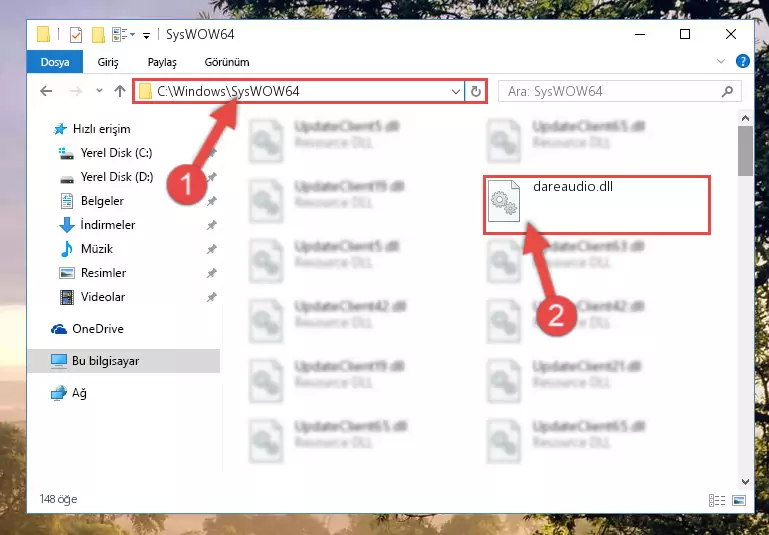Open Videolar folder in sidebar
This screenshot has height=535, width=769.
(103, 297)
